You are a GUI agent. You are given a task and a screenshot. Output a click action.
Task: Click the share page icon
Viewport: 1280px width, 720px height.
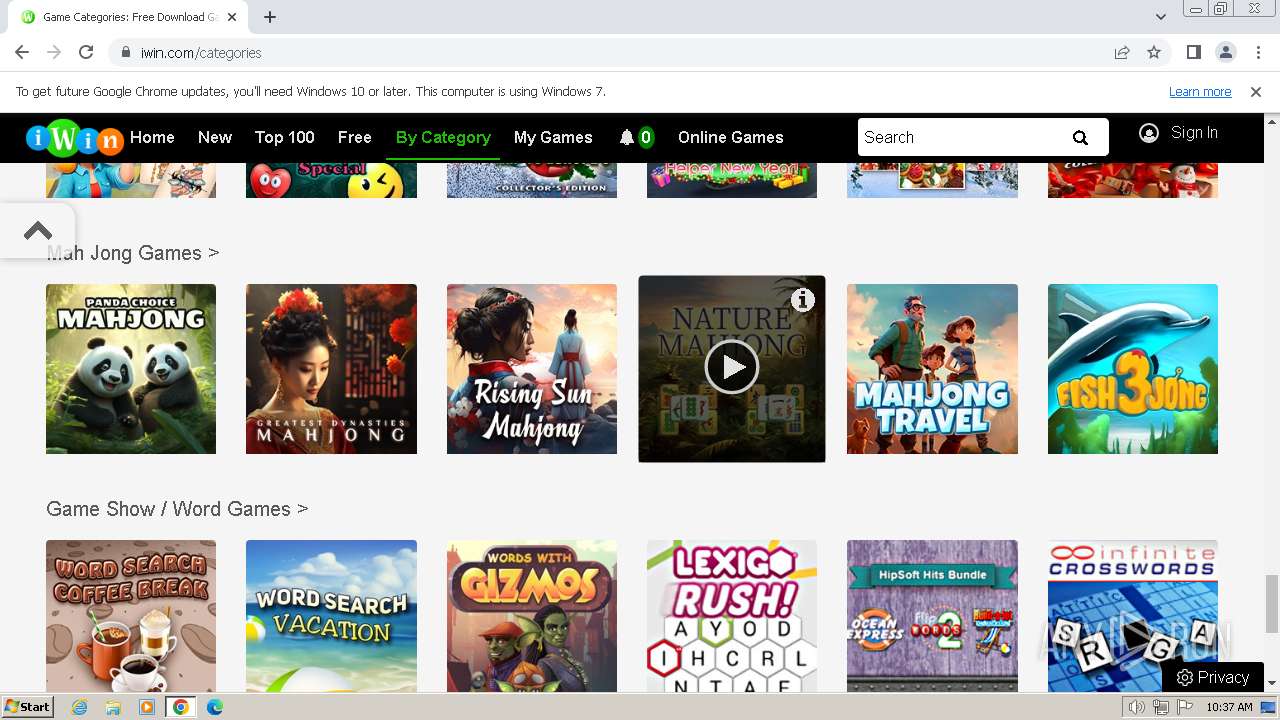[x=1122, y=52]
